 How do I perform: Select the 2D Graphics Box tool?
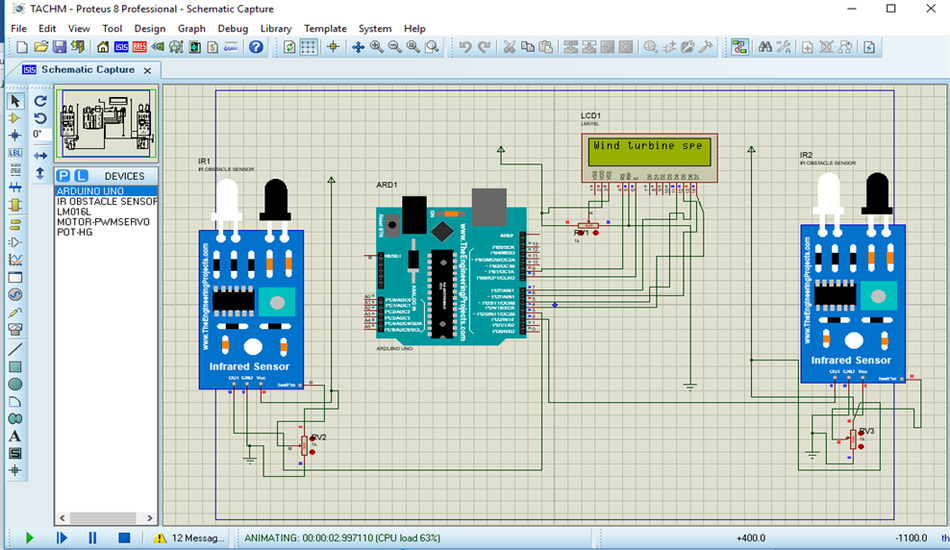[15, 366]
